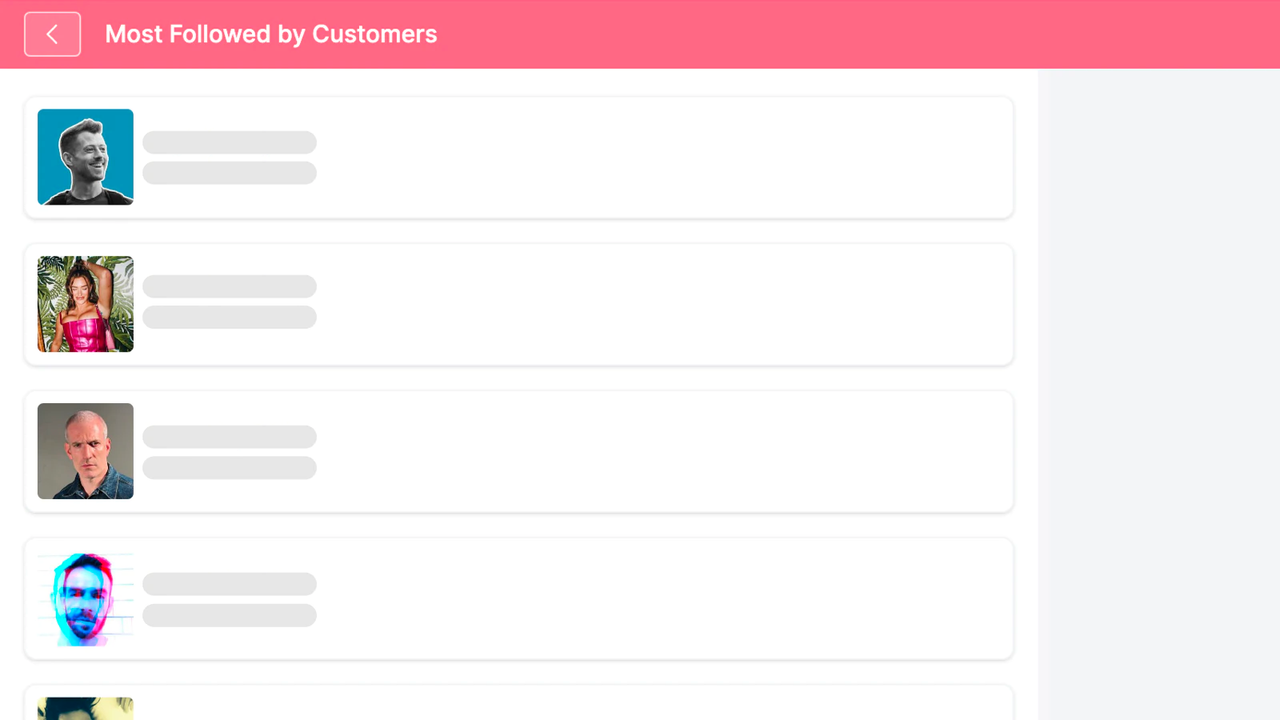
Task: Select the glitch-effect portrait avatar
Action: 85,598
